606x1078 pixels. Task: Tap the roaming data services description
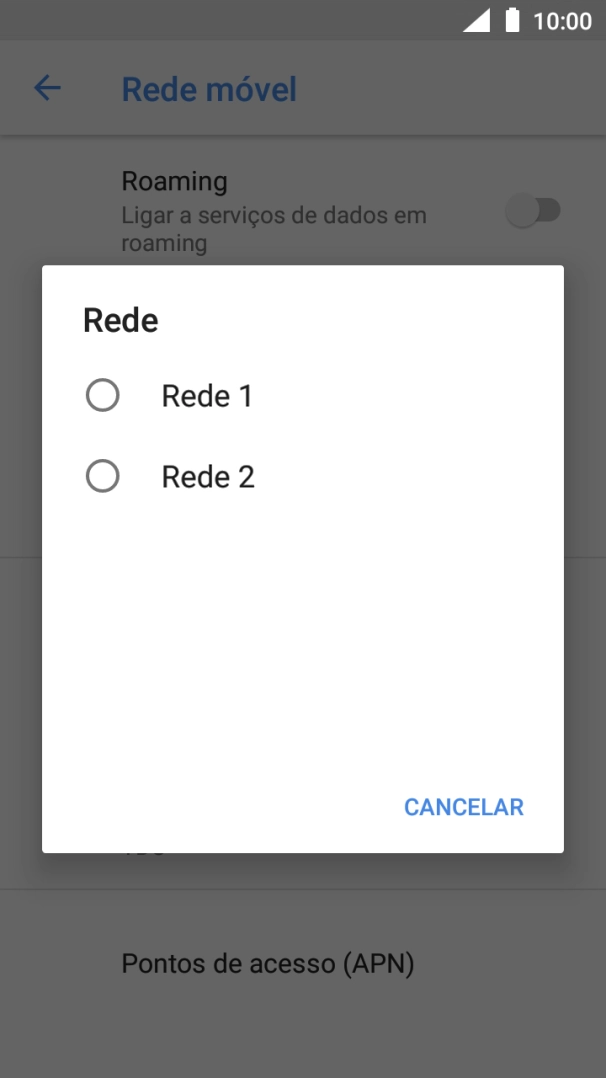tap(273, 228)
